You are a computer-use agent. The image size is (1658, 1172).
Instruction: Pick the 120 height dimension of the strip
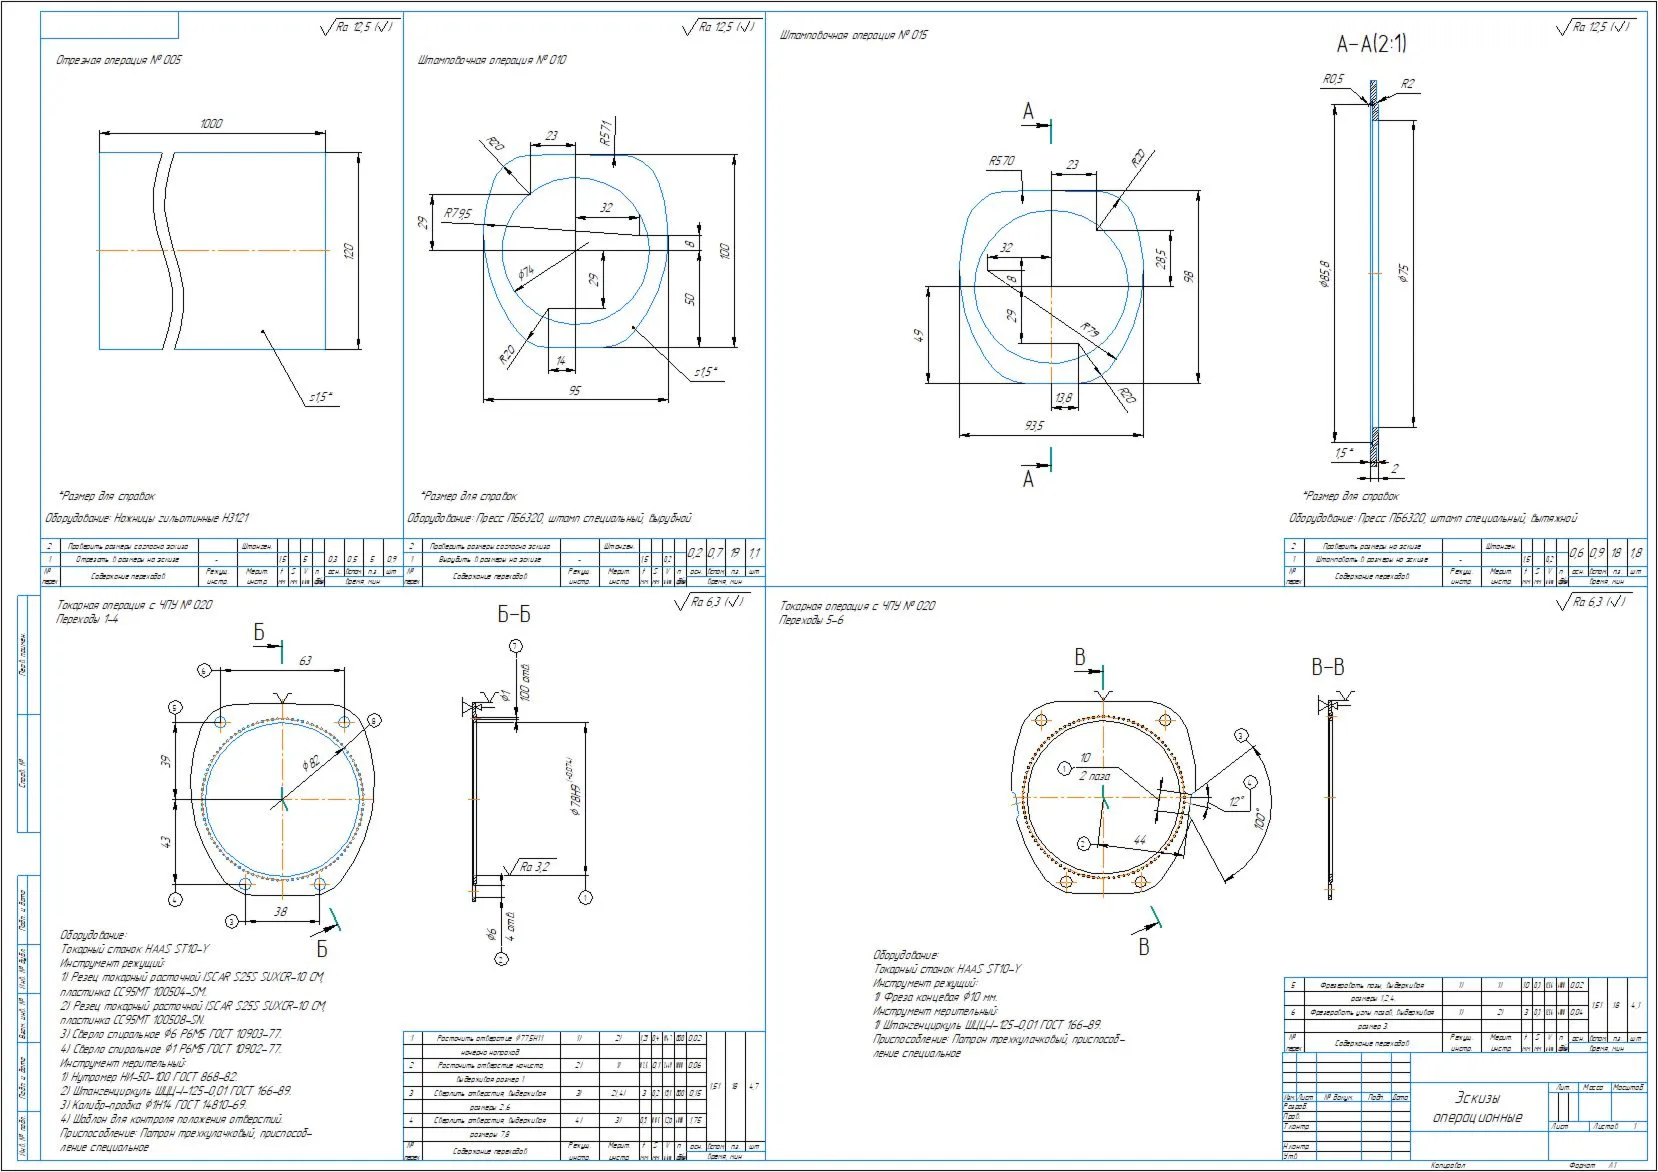349,251
